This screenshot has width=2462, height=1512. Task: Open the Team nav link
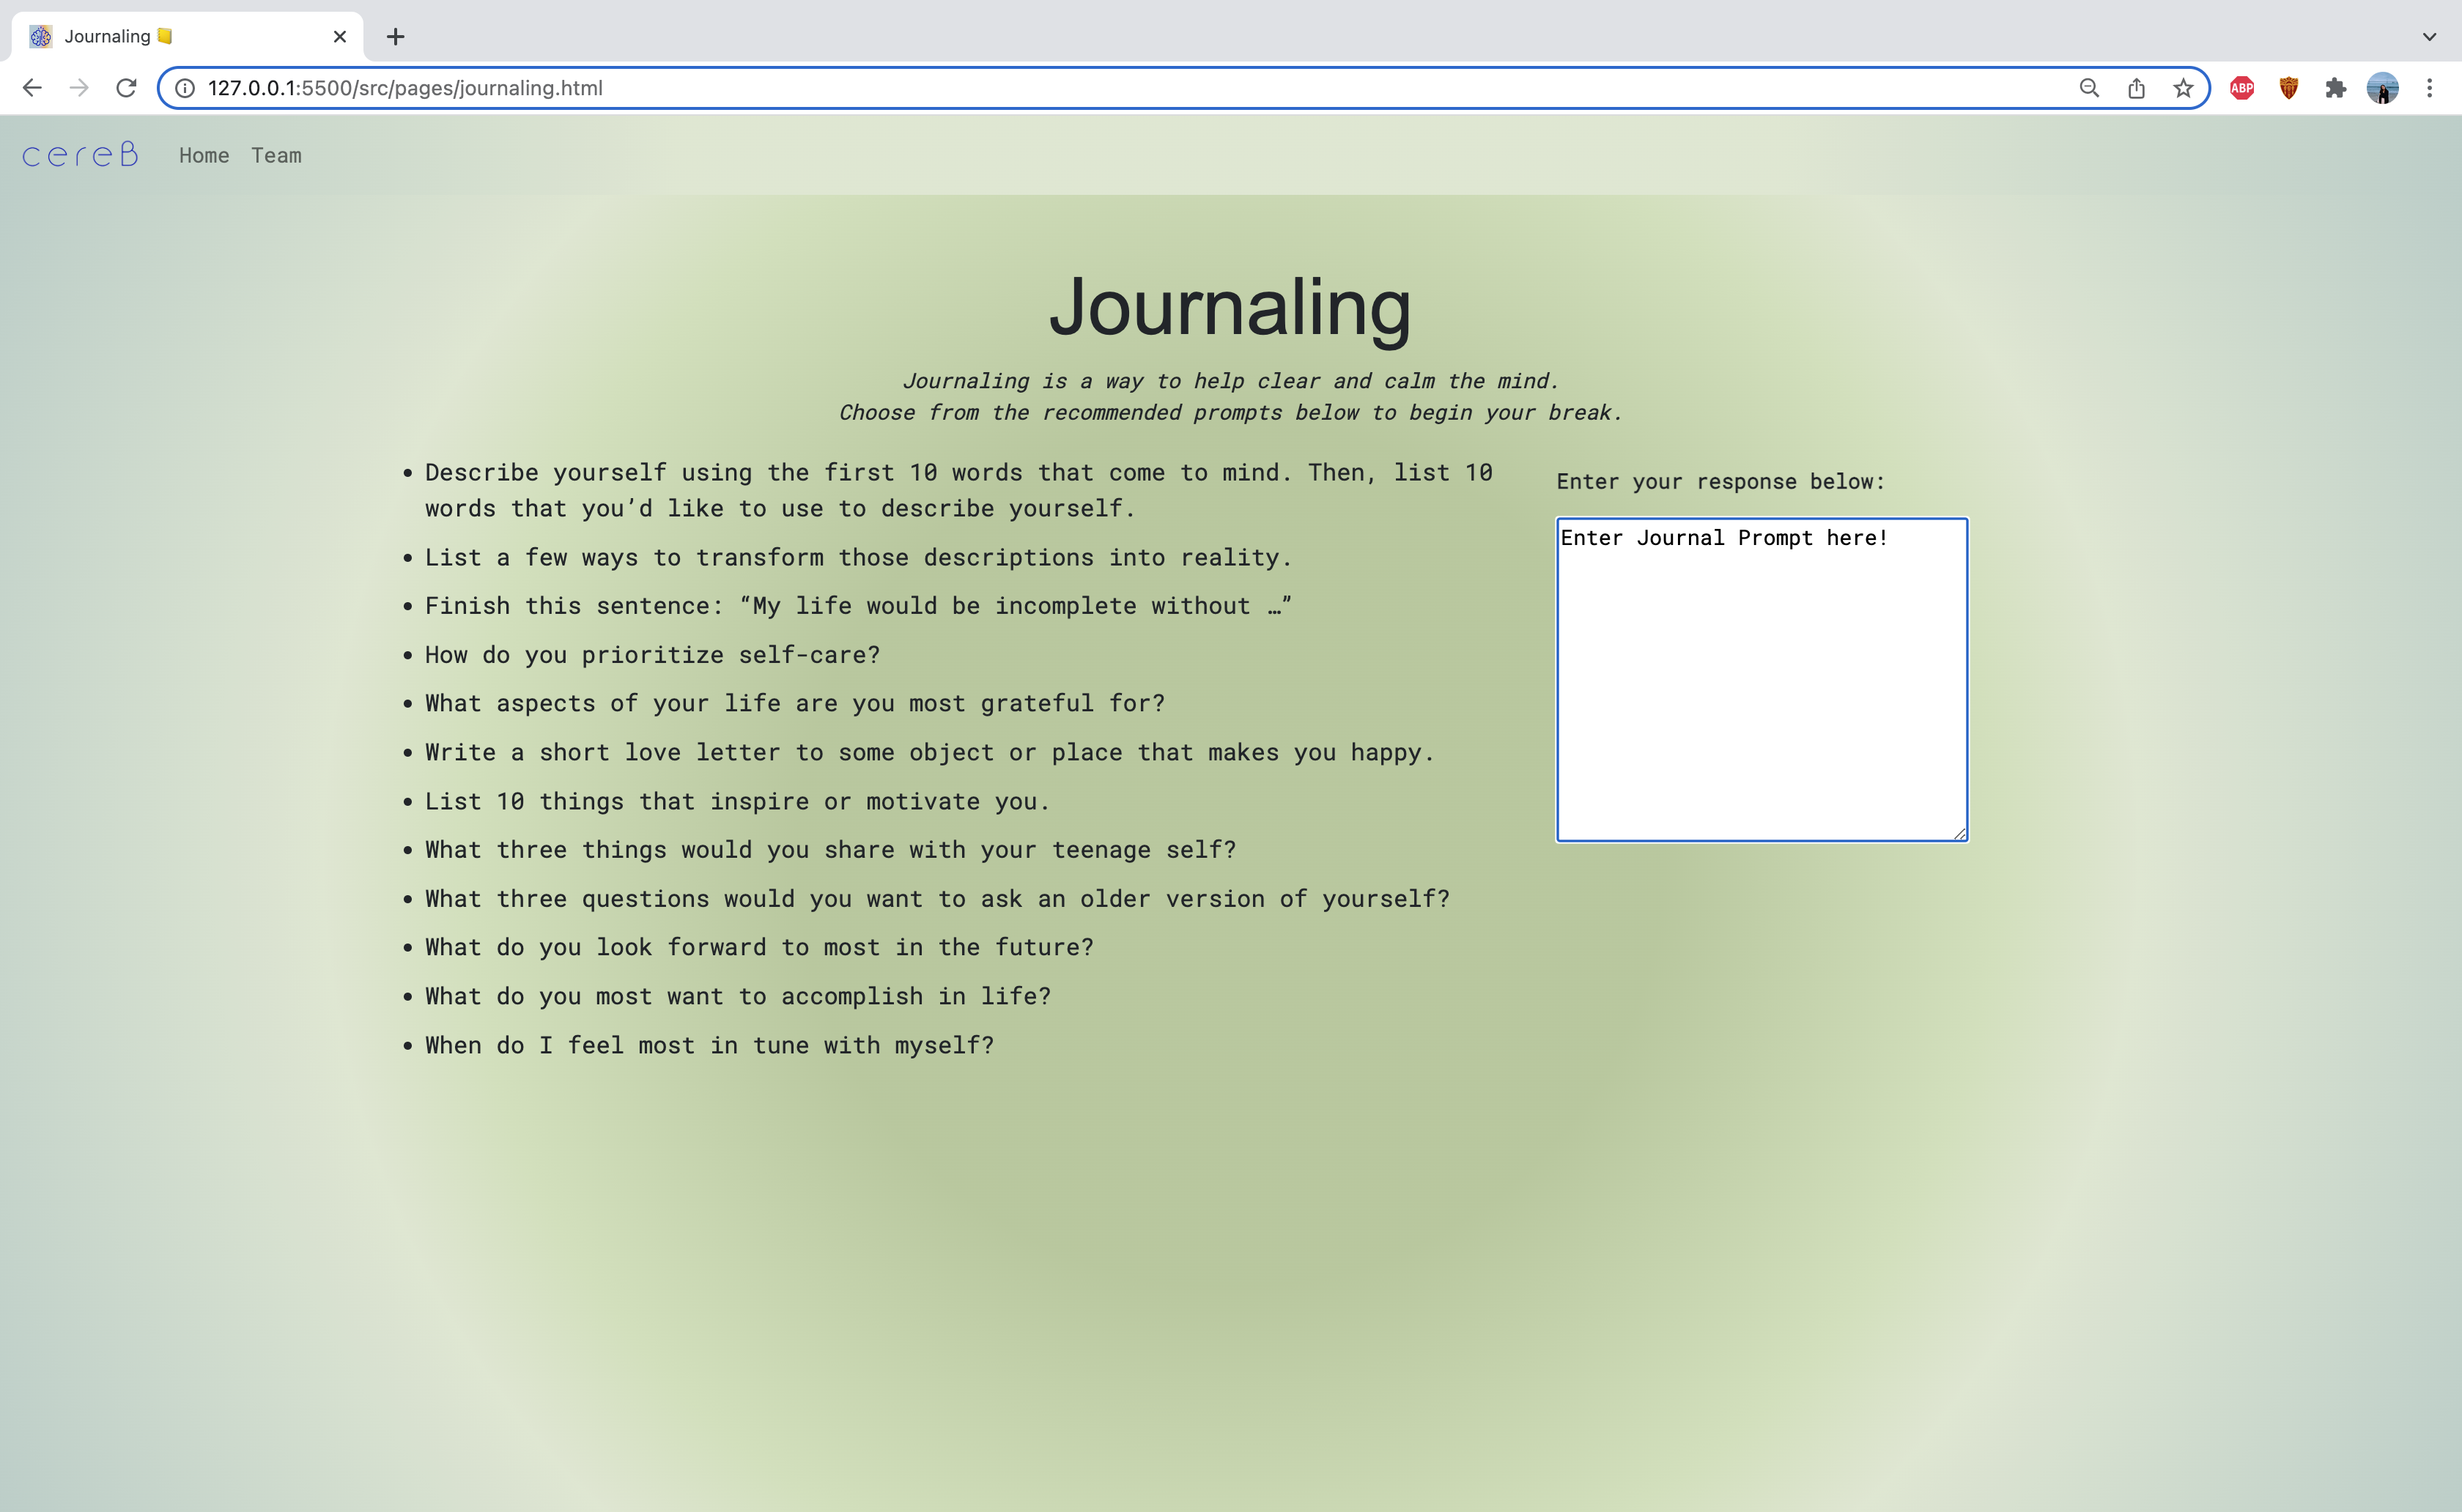(x=276, y=156)
